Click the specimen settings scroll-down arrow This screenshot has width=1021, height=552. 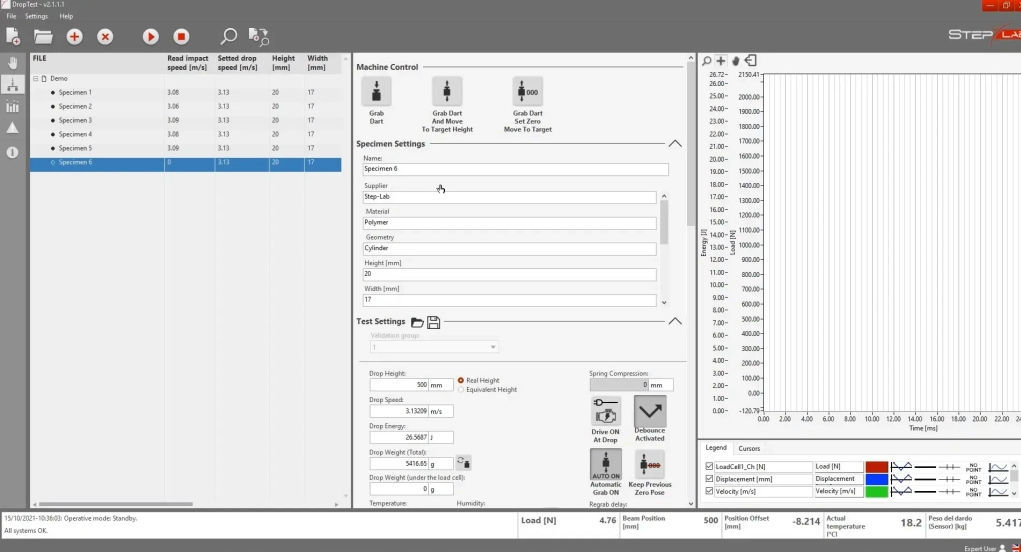(664, 302)
